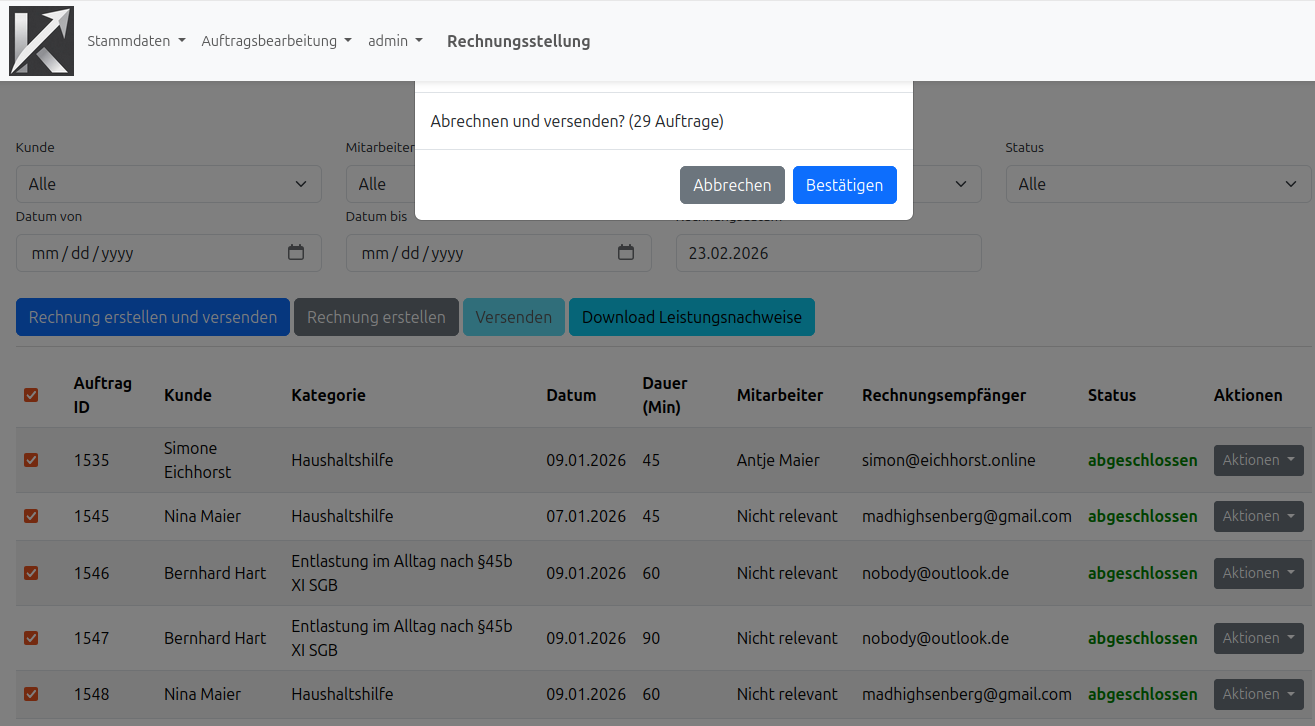Expand Aktionen menu for order 1547
Screen dimensions: 1315x726
click(1258, 638)
